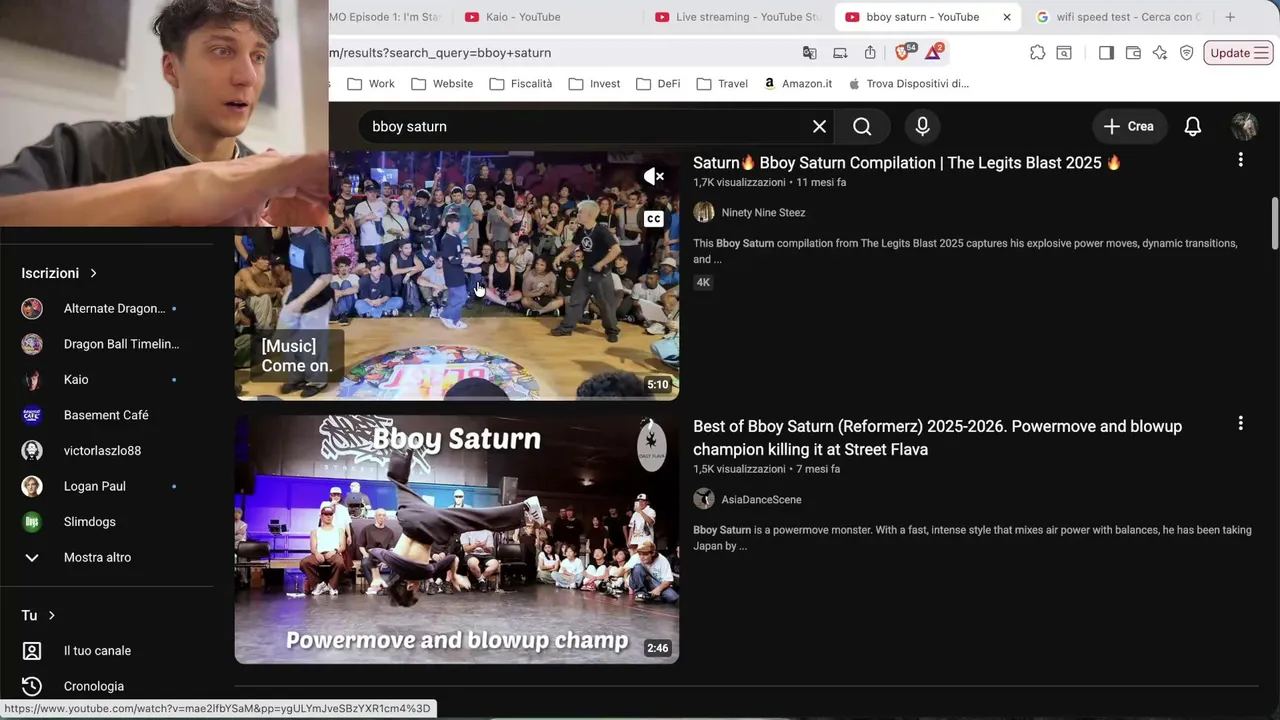
Task: Unmute the Saturn compilation video preview
Action: 654,177
